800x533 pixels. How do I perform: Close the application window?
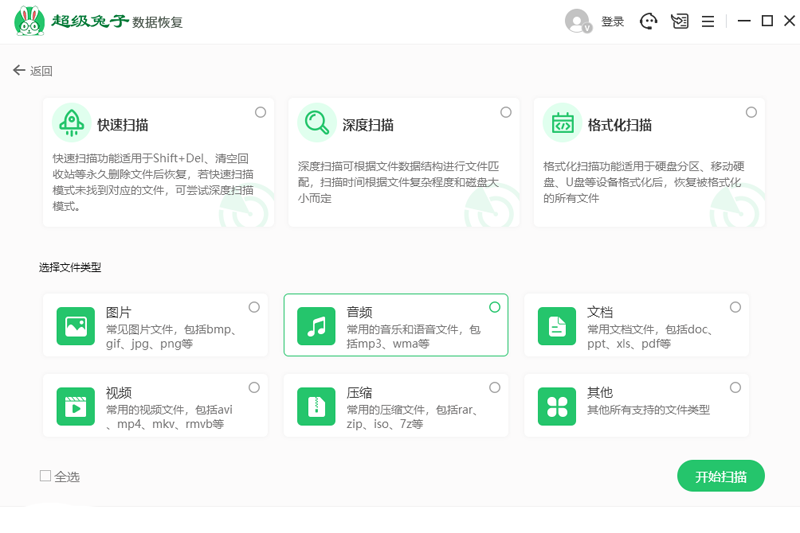[x=789, y=21]
